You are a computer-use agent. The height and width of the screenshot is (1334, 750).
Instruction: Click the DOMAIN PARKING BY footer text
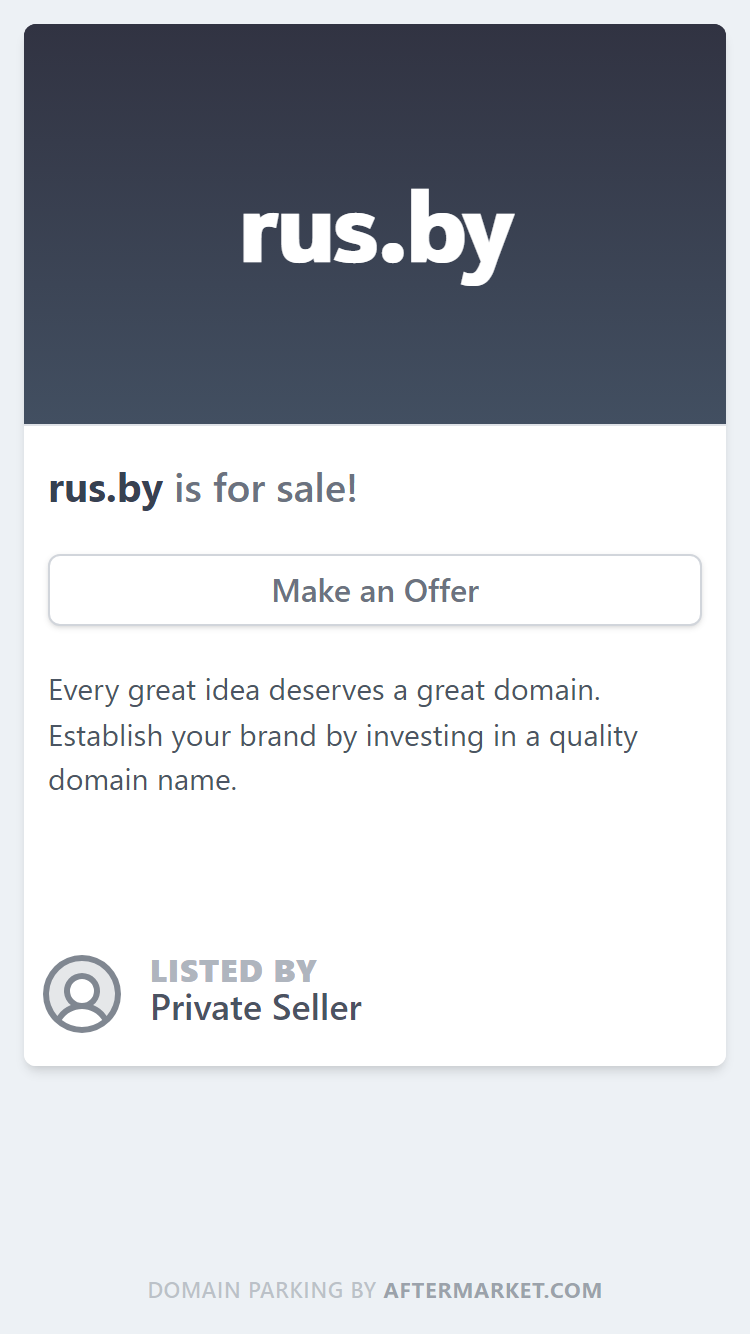tap(262, 1290)
